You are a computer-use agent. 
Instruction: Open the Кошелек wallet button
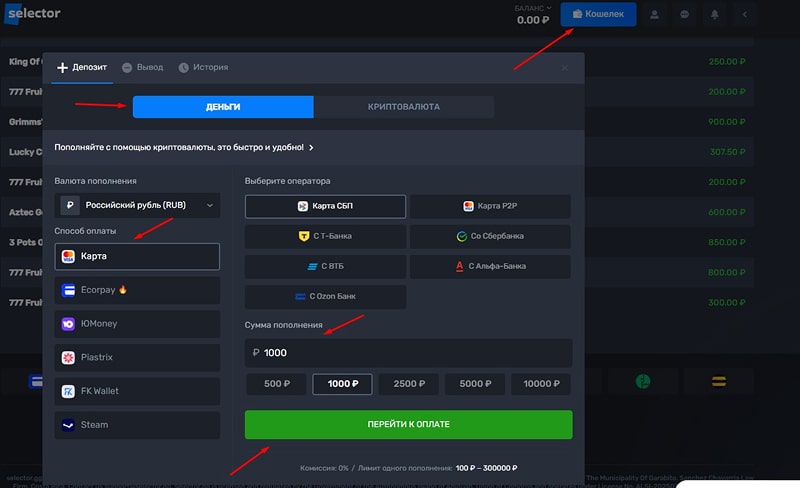click(x=598, y=14)
